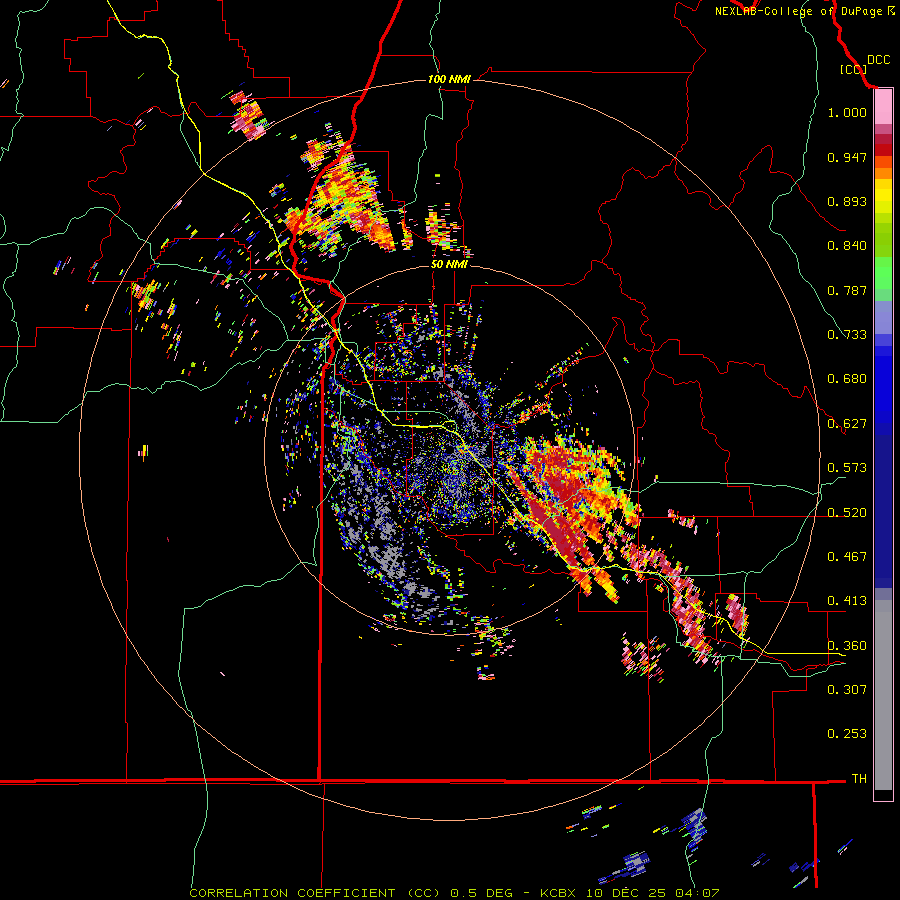Screen dimensions: 900x900
Task: Click the 0.893 legend value
Action: [x=847, y=201]
